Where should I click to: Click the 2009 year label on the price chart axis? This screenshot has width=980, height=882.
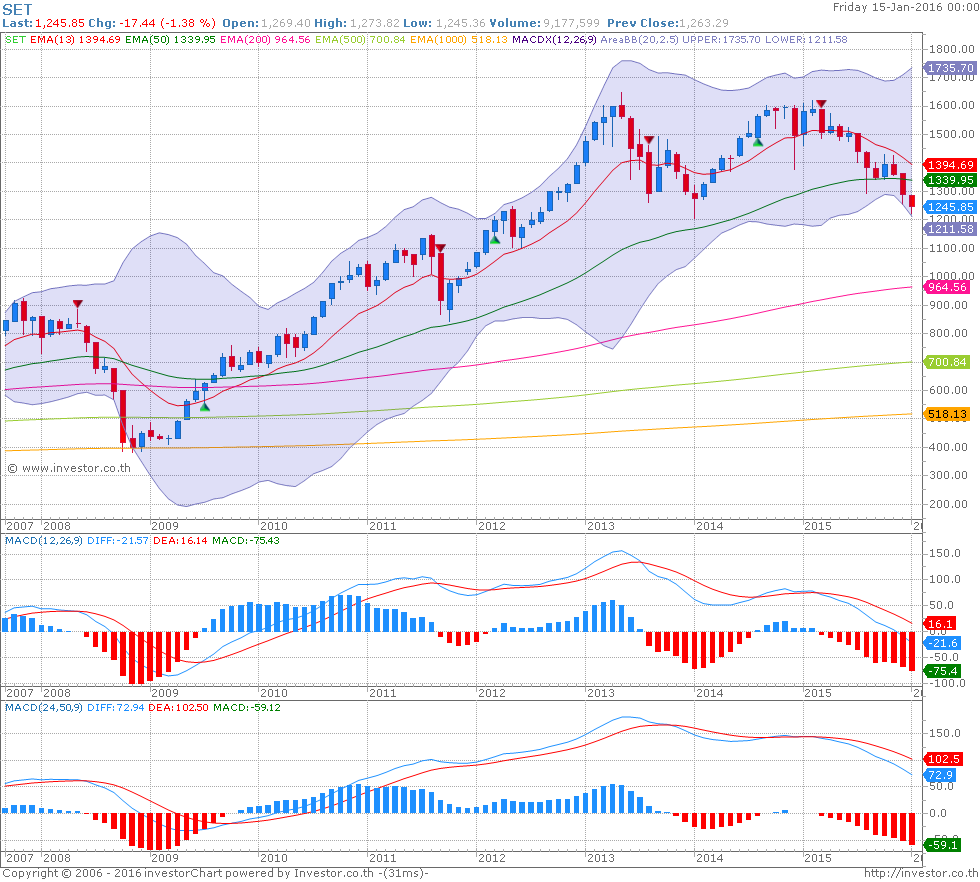(165, 526)
